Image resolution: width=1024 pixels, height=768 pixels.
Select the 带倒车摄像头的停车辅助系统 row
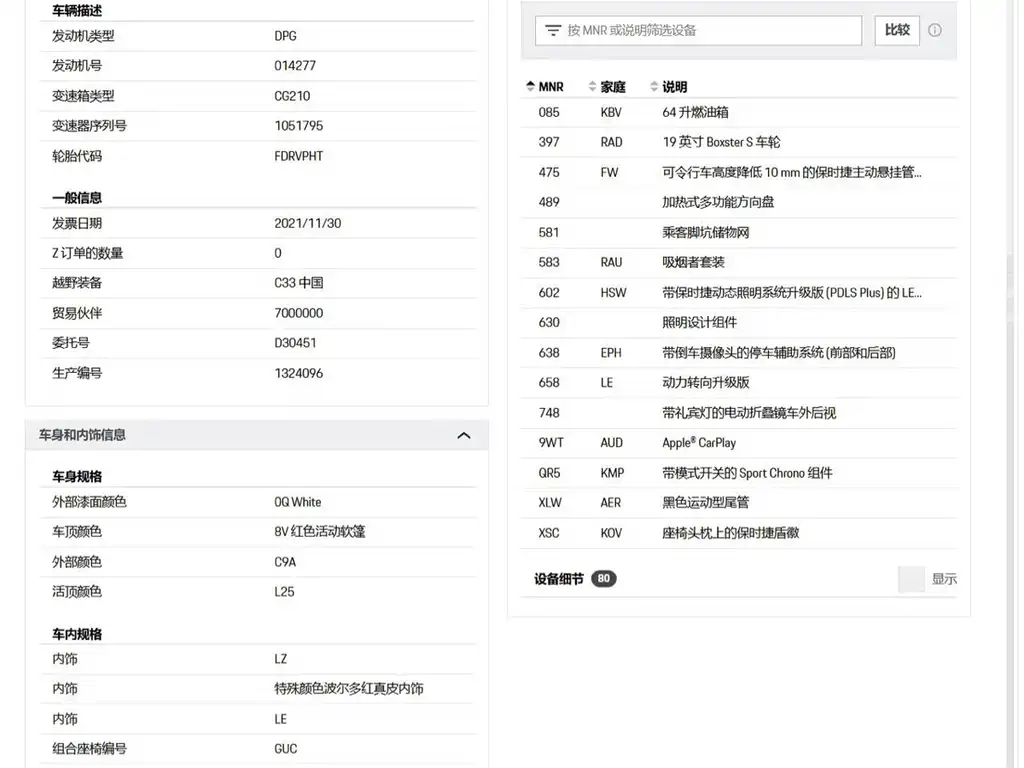tap(739, 353)
